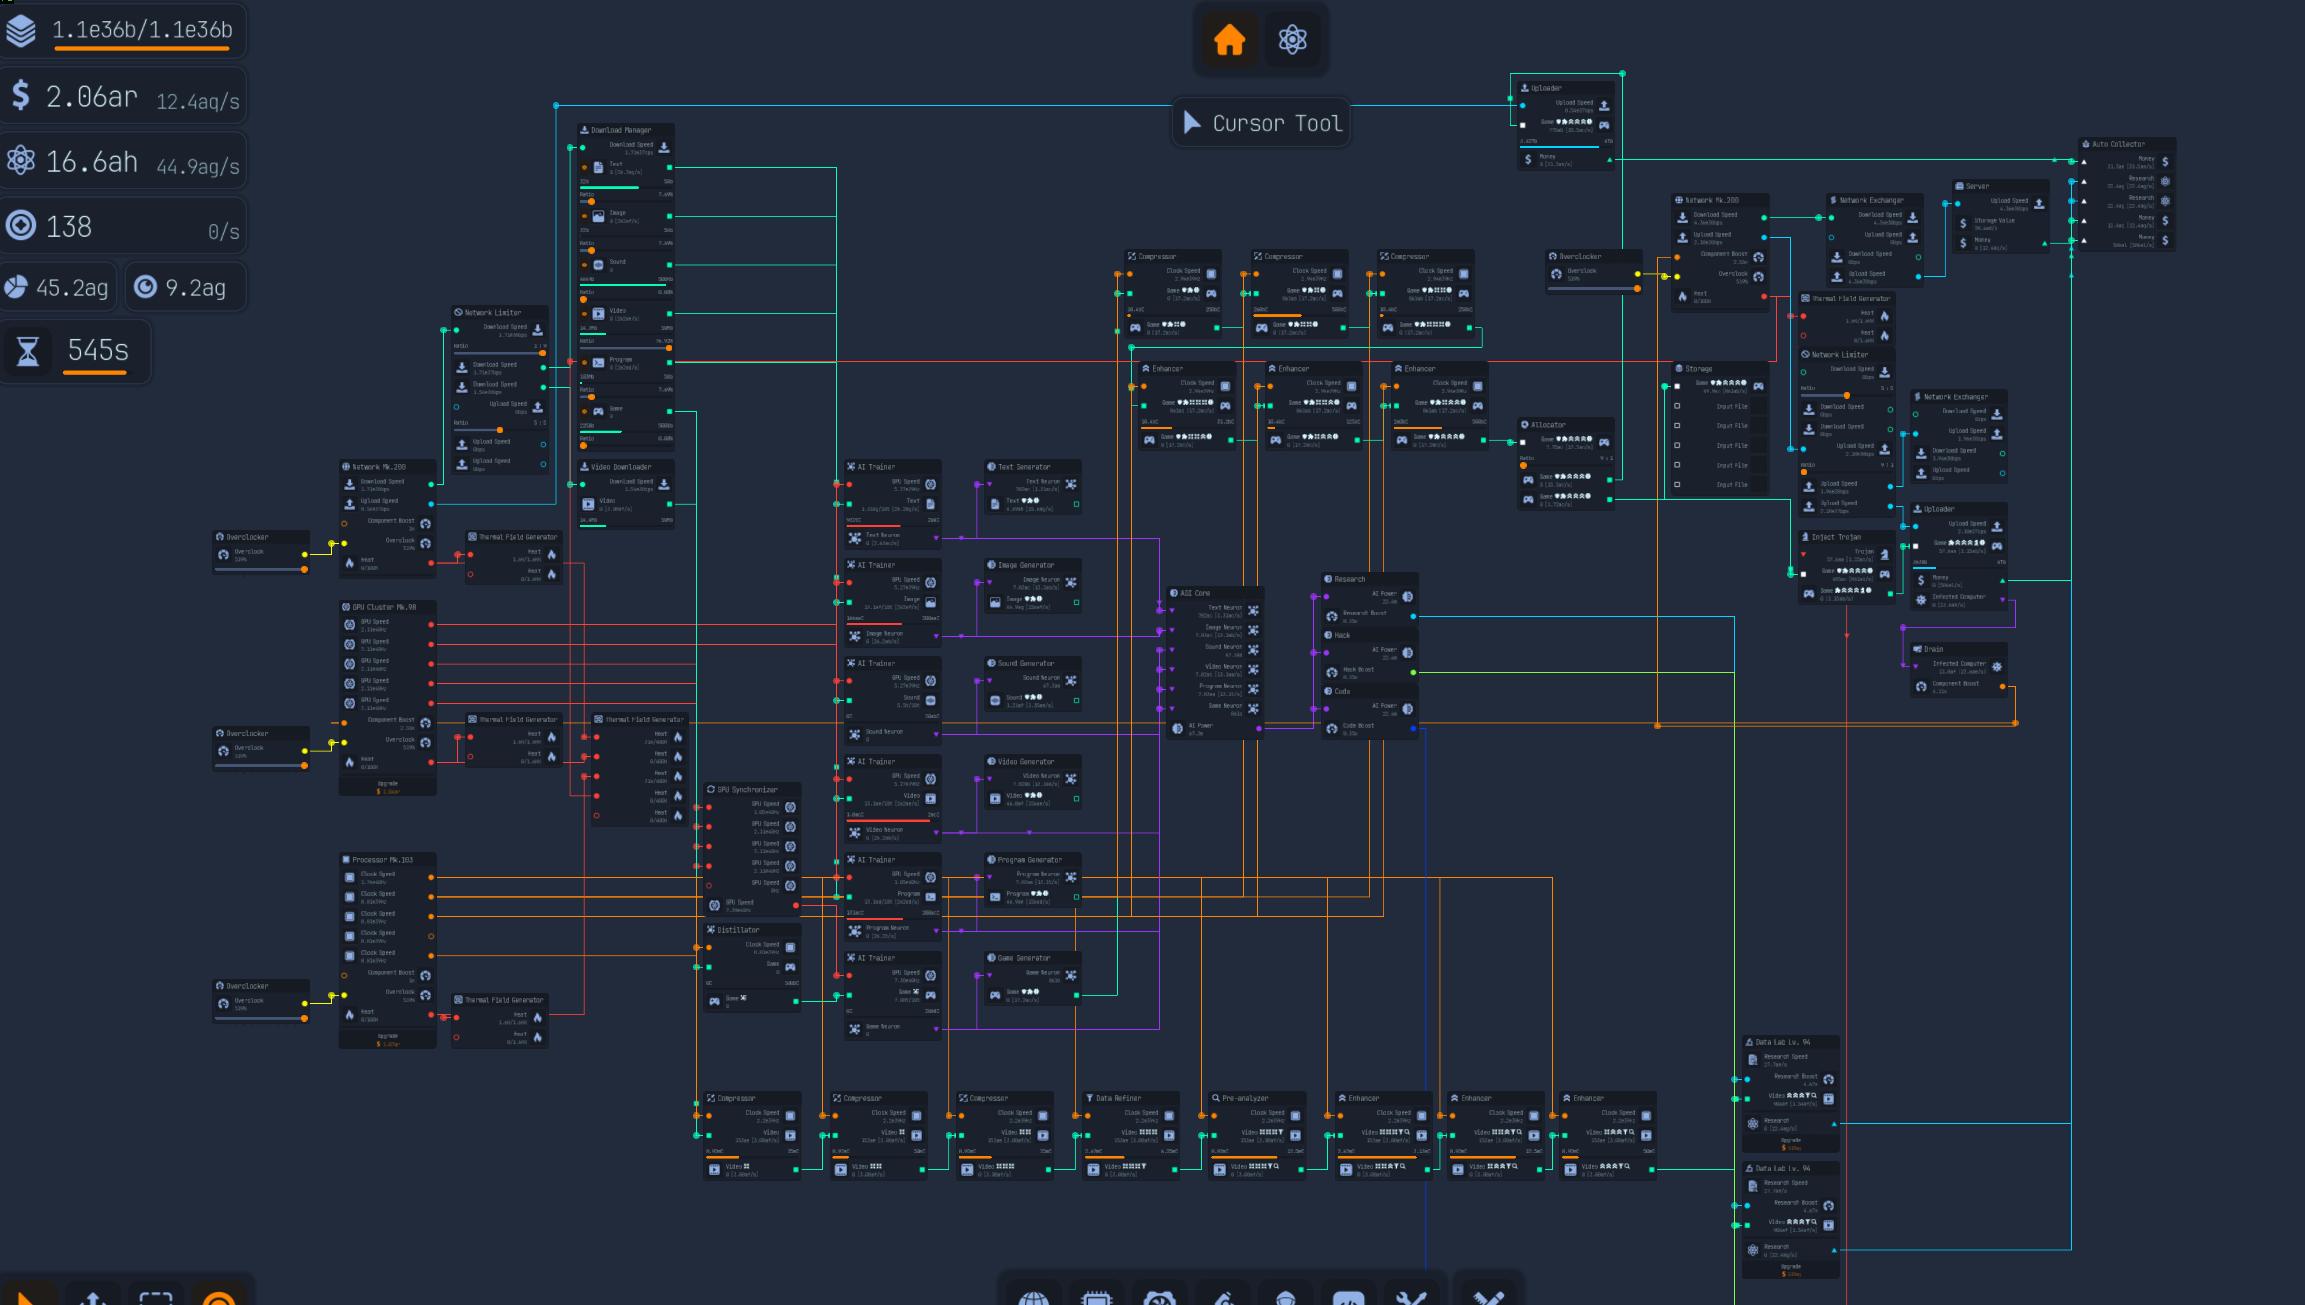This screenshot has width=2305, height=1305.
Task: Click Storage's second Input File socket
Action: (1677, 426)
